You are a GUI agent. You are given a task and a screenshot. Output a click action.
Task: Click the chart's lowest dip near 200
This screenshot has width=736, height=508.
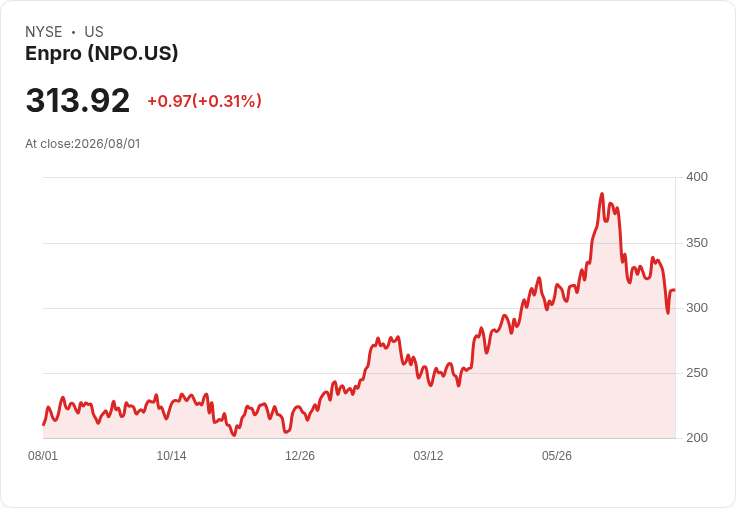[234, 435]
